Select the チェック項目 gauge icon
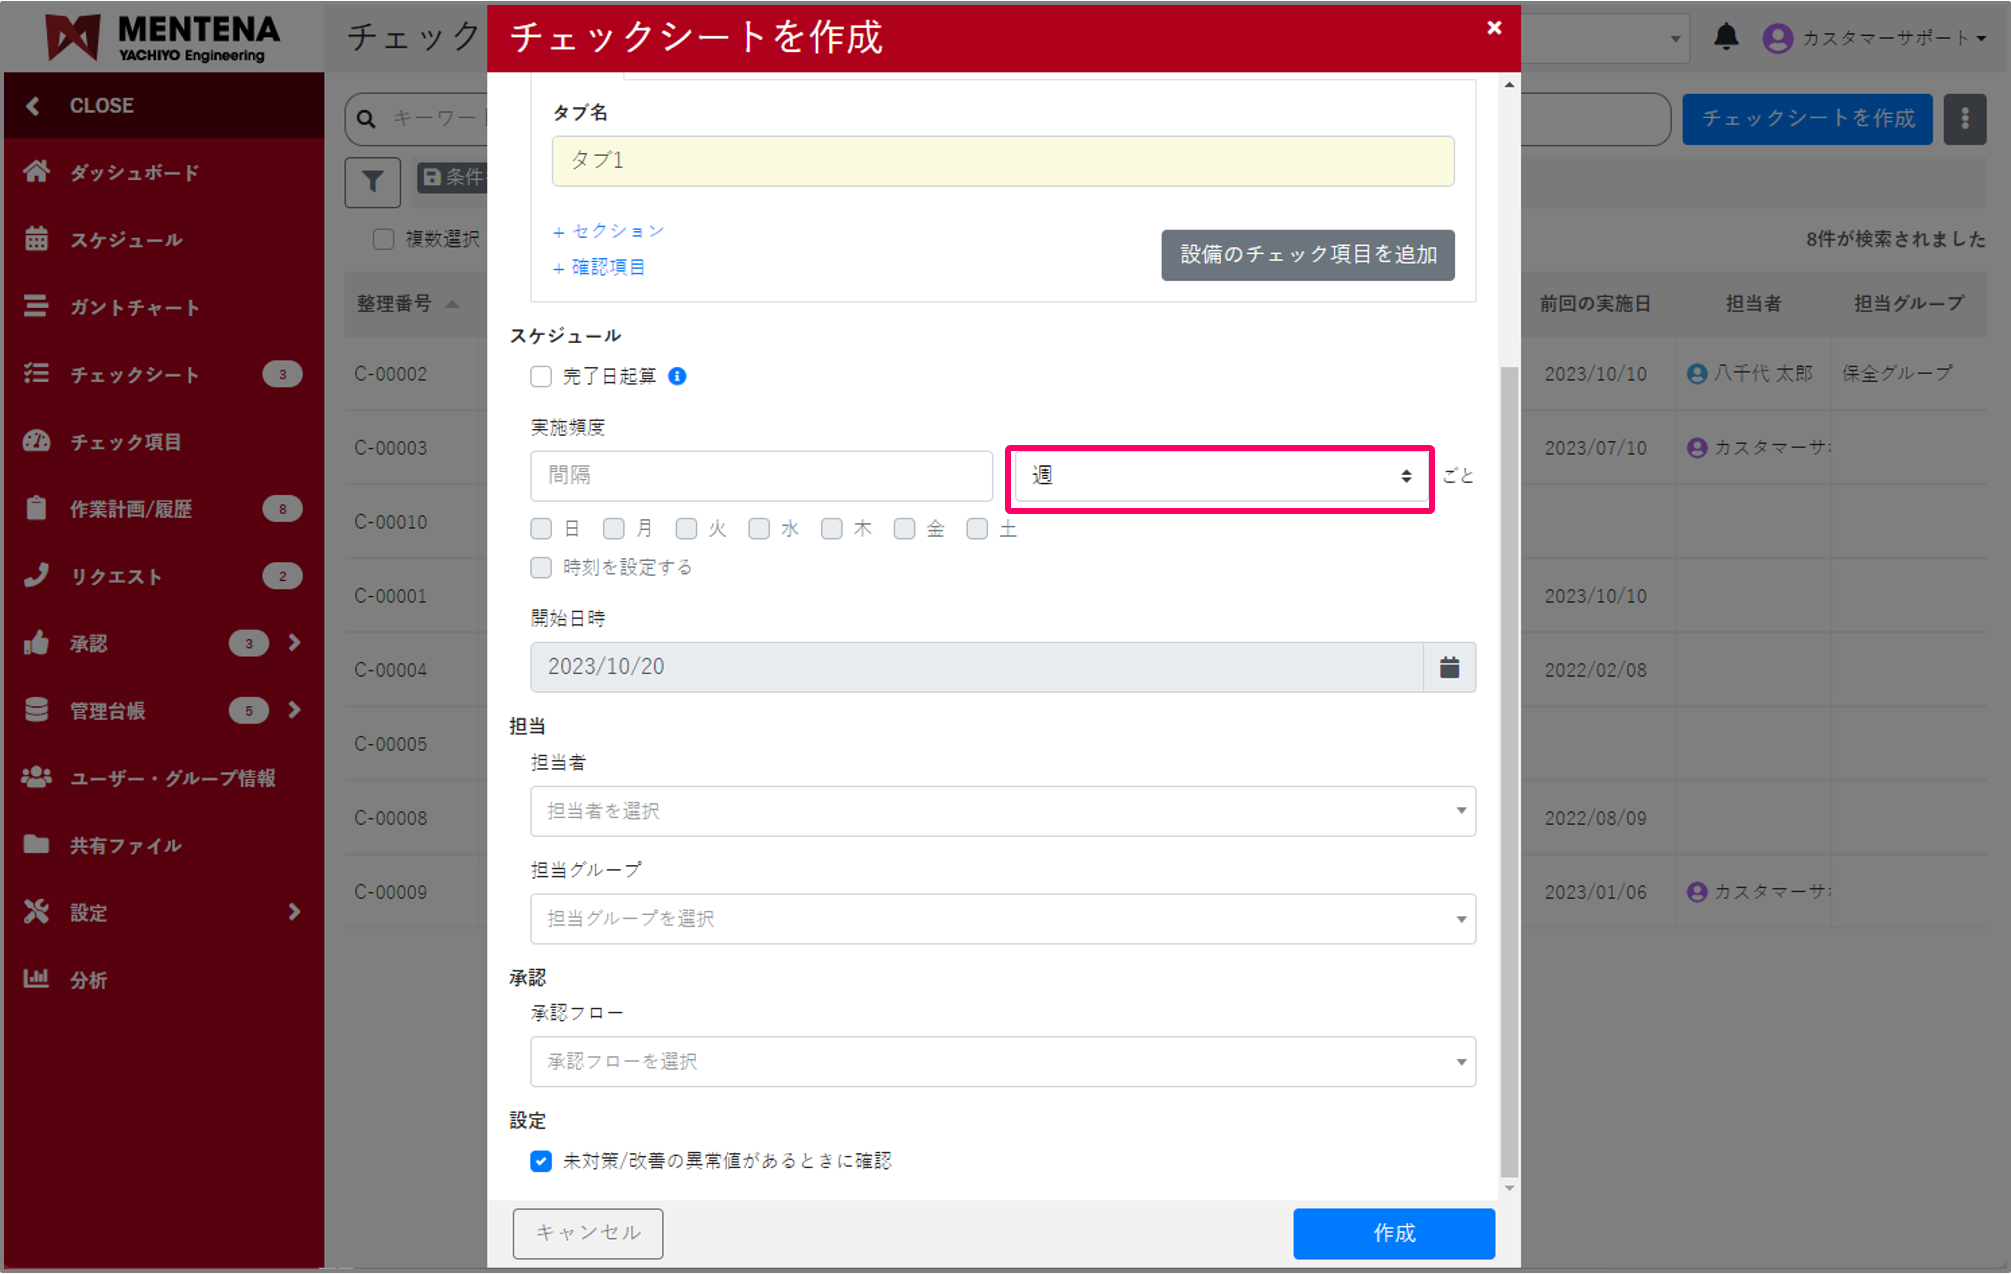 tap(37, 441)
